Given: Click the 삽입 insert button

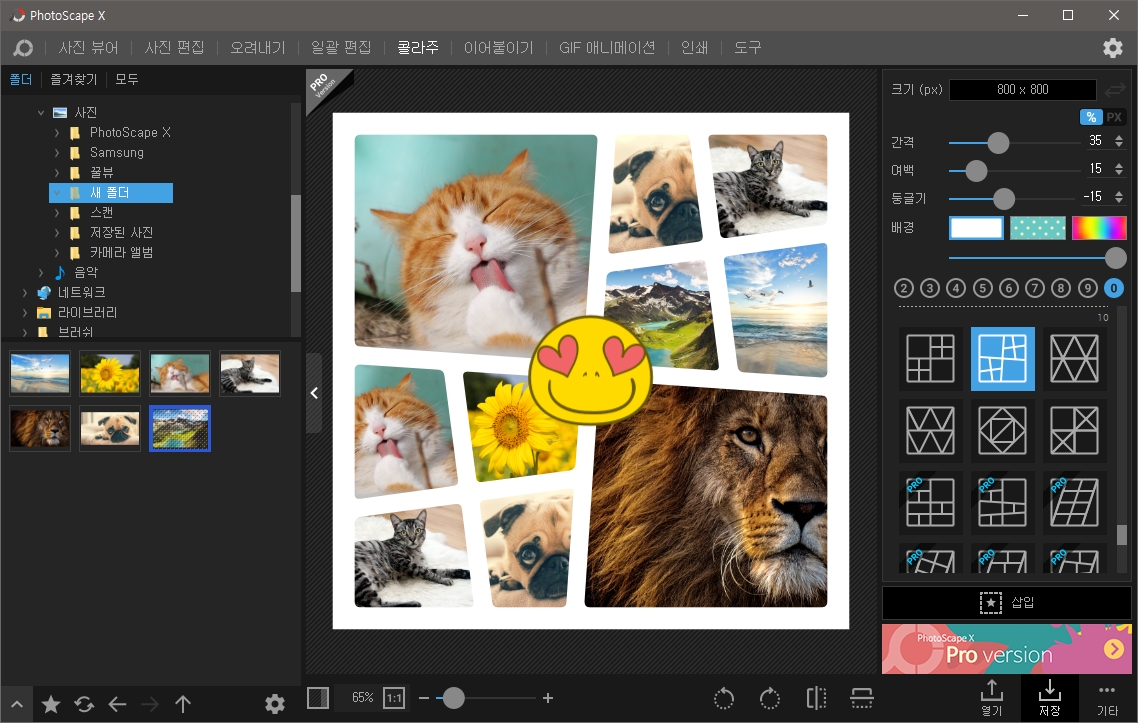Looking at the screenshot, I should coord(1007,602).
